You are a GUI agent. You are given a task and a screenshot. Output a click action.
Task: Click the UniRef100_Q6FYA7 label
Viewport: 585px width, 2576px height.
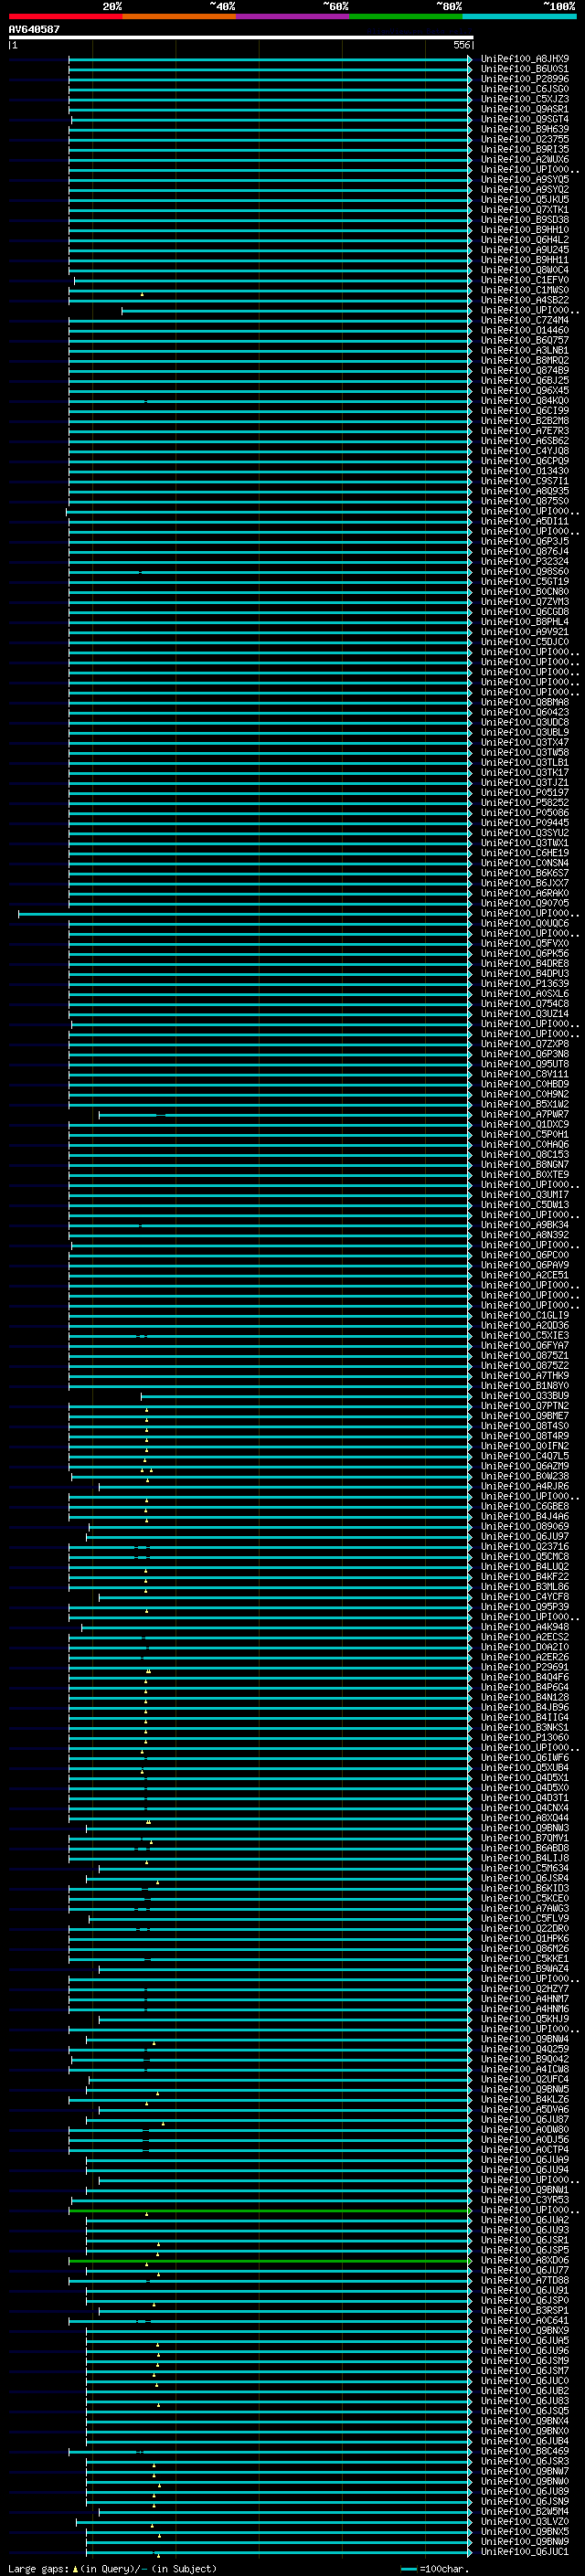[525, 1345]
